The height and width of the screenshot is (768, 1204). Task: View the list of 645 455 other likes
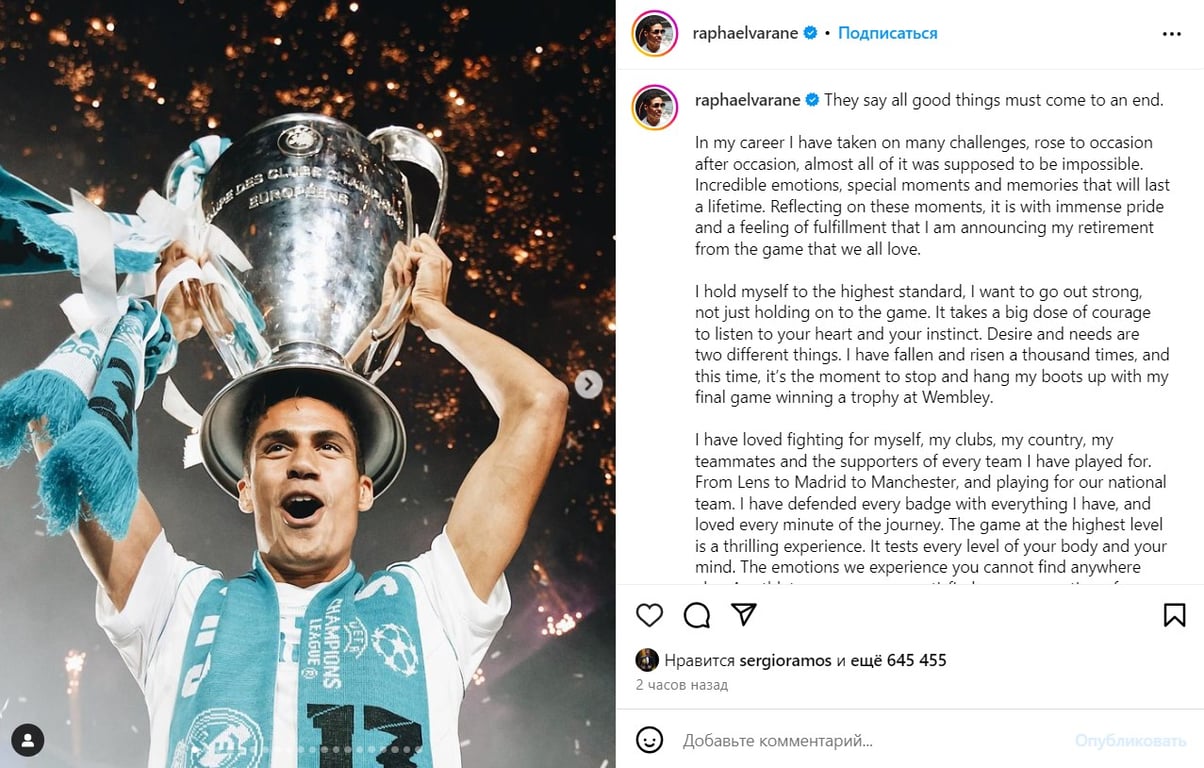pyautogui.click(x=905, y=660)
